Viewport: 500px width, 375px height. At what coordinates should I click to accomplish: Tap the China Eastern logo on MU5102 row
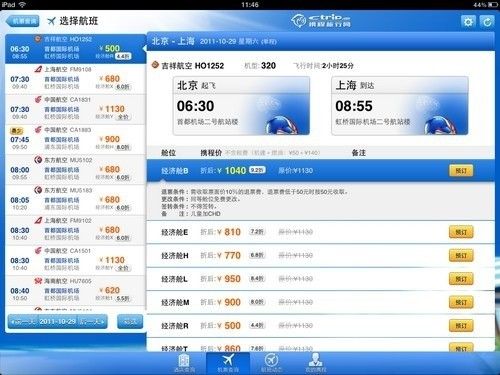tap(38, 160)
